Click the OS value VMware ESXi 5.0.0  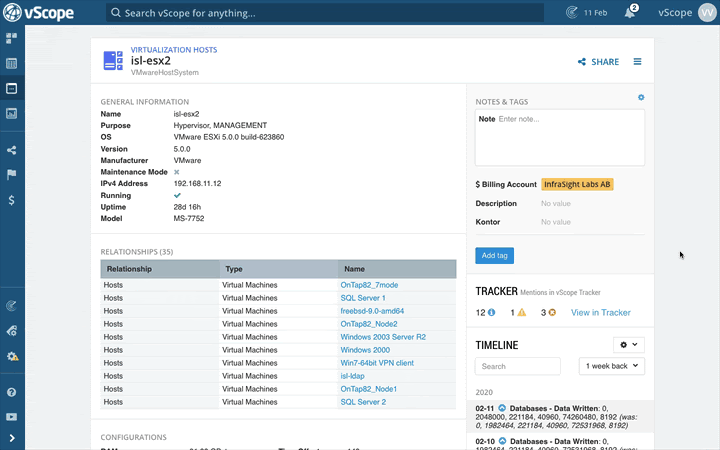click(x=229, y=137)
